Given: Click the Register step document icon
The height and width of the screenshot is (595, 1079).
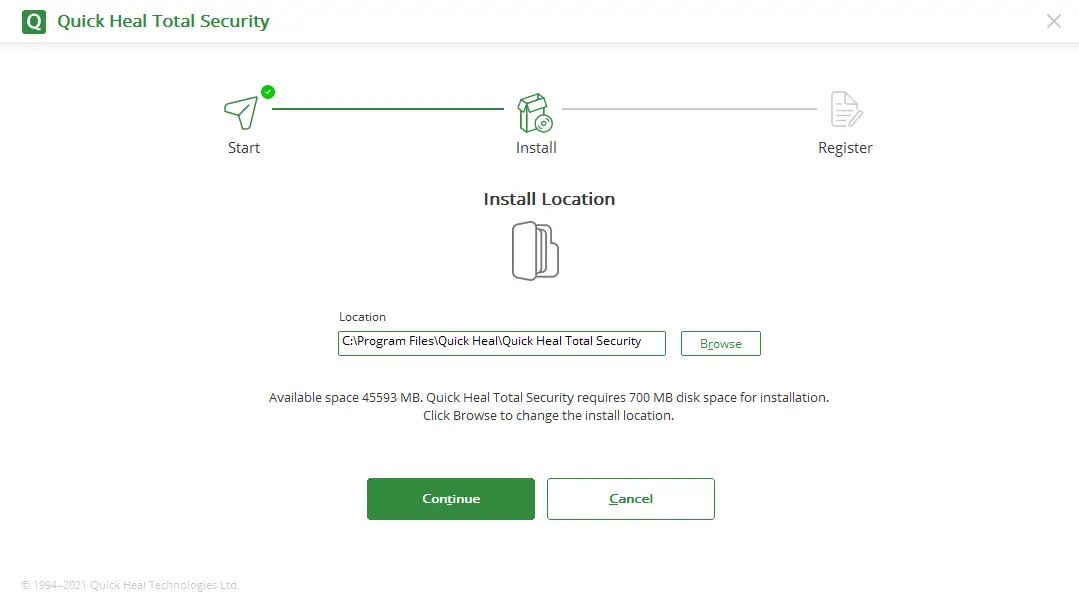Looking at the screenshot, I should [846, 110].
